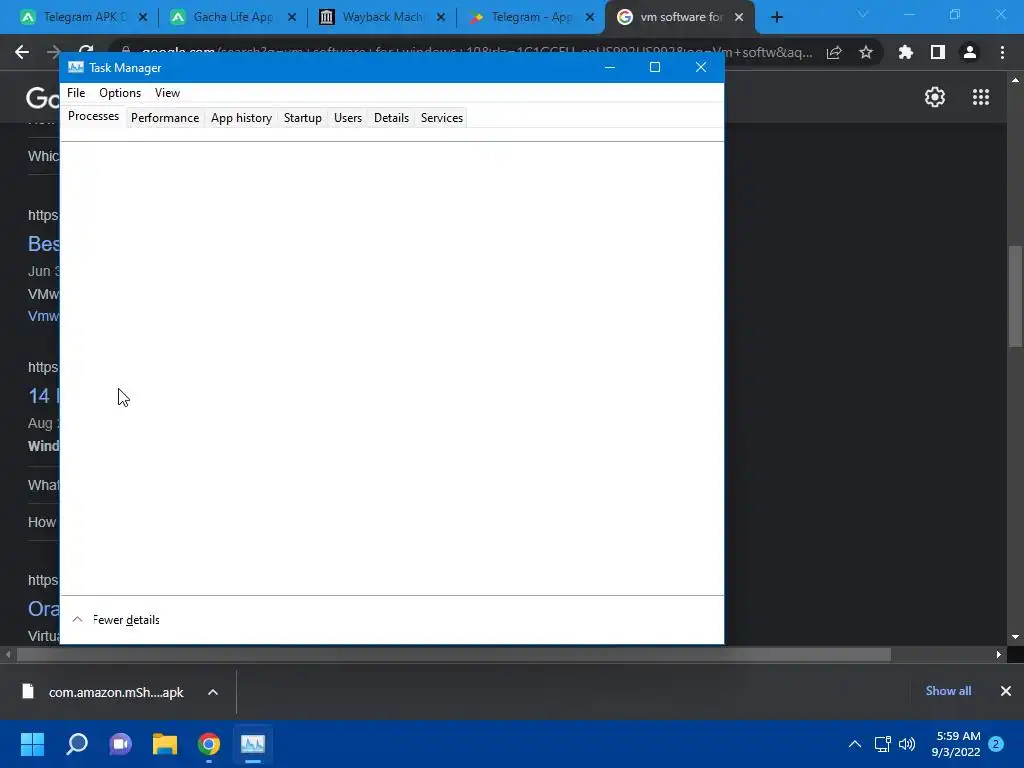Click the page scroll-down arrow
This screenshot has width=1024, height=768.
point(1016,637)
